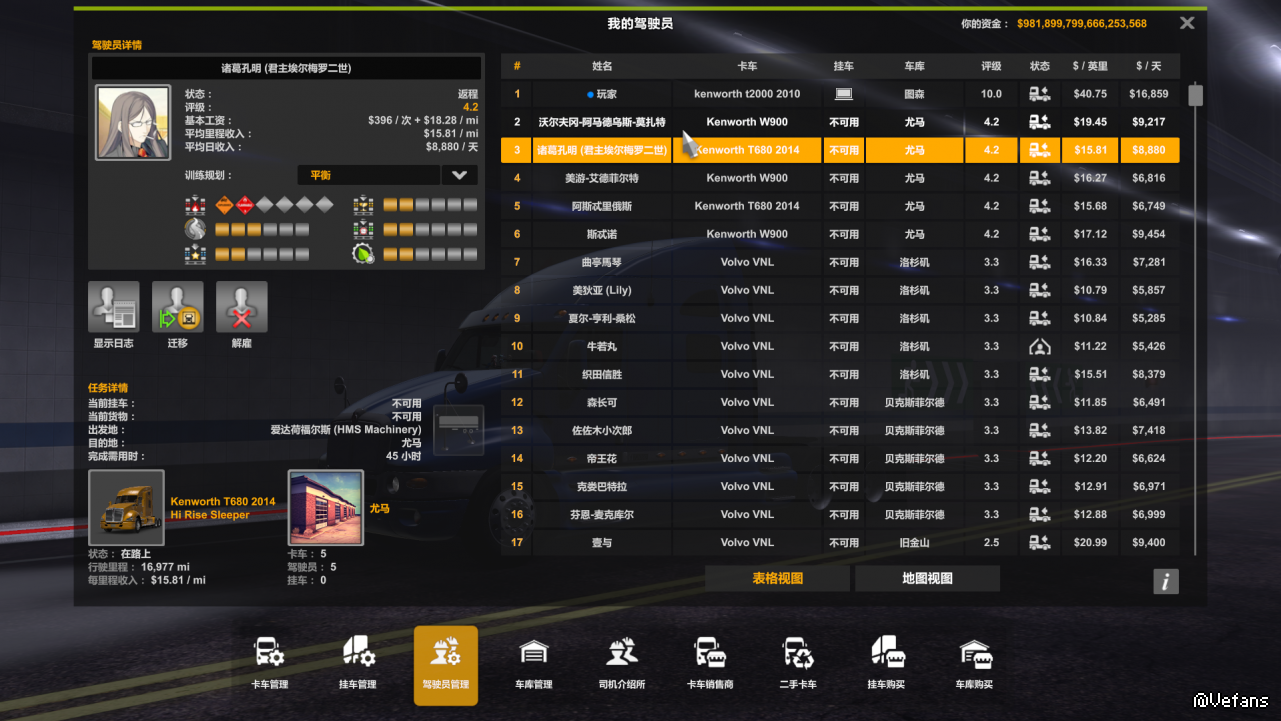Select driver 美游-艾德菲尔特
This screenshot has width=1281, height=721.
click(601, 178)
